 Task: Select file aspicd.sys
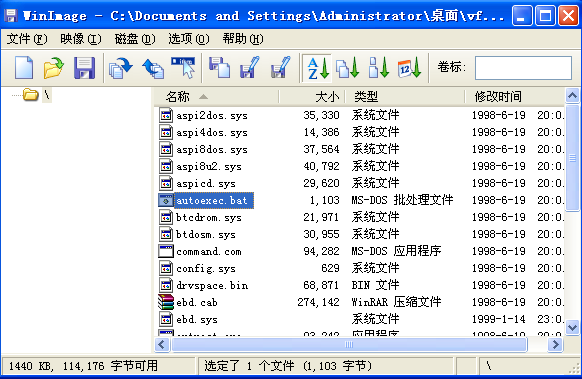206,184
